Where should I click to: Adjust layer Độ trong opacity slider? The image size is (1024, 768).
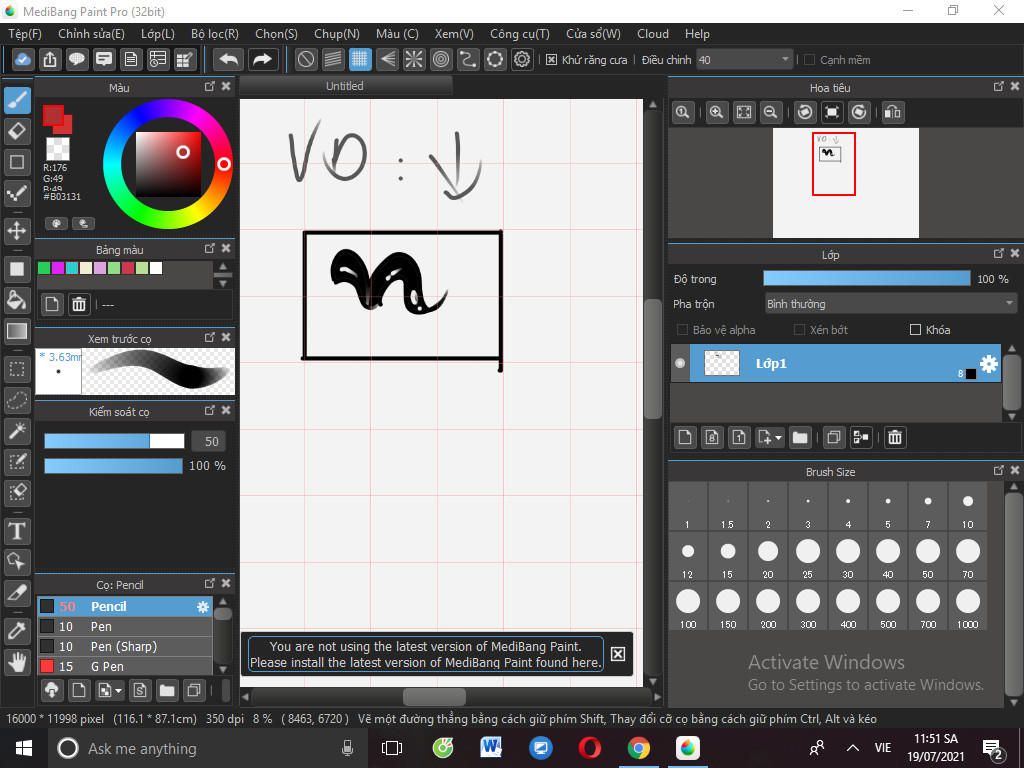(x=867, y=279)
